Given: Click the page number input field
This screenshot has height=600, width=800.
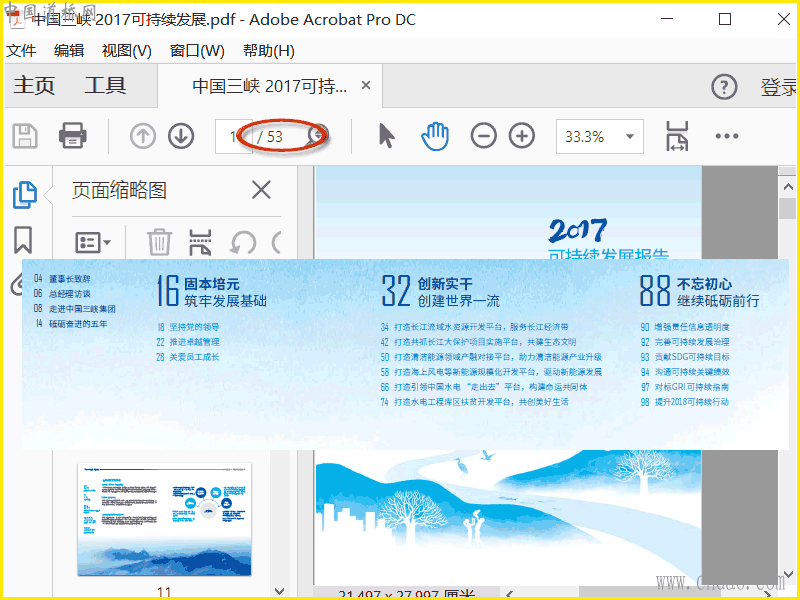Looking at the screenshot, I should 234,136.
